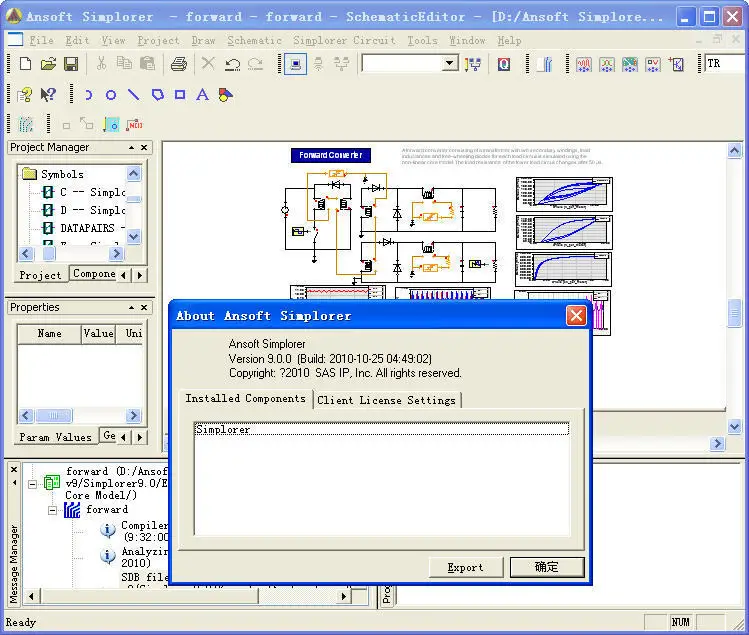Image resolution: width=749 pixels, height=635 pixels.
Task: Click the blue Q icon in toolbar
Action: (x=503, y=64)
